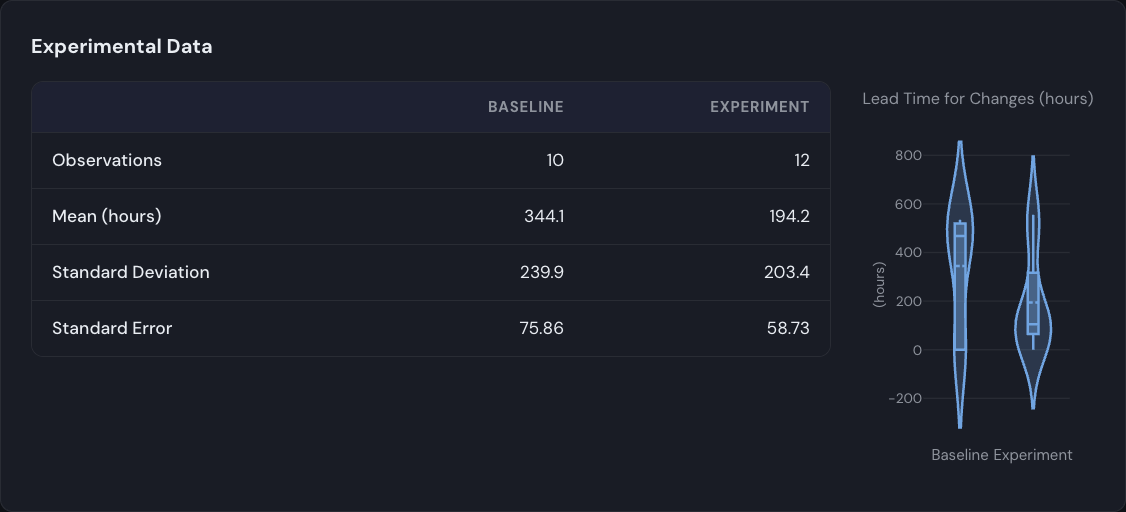Click the Lead Time for Changes chart title

tap(978, 98)
